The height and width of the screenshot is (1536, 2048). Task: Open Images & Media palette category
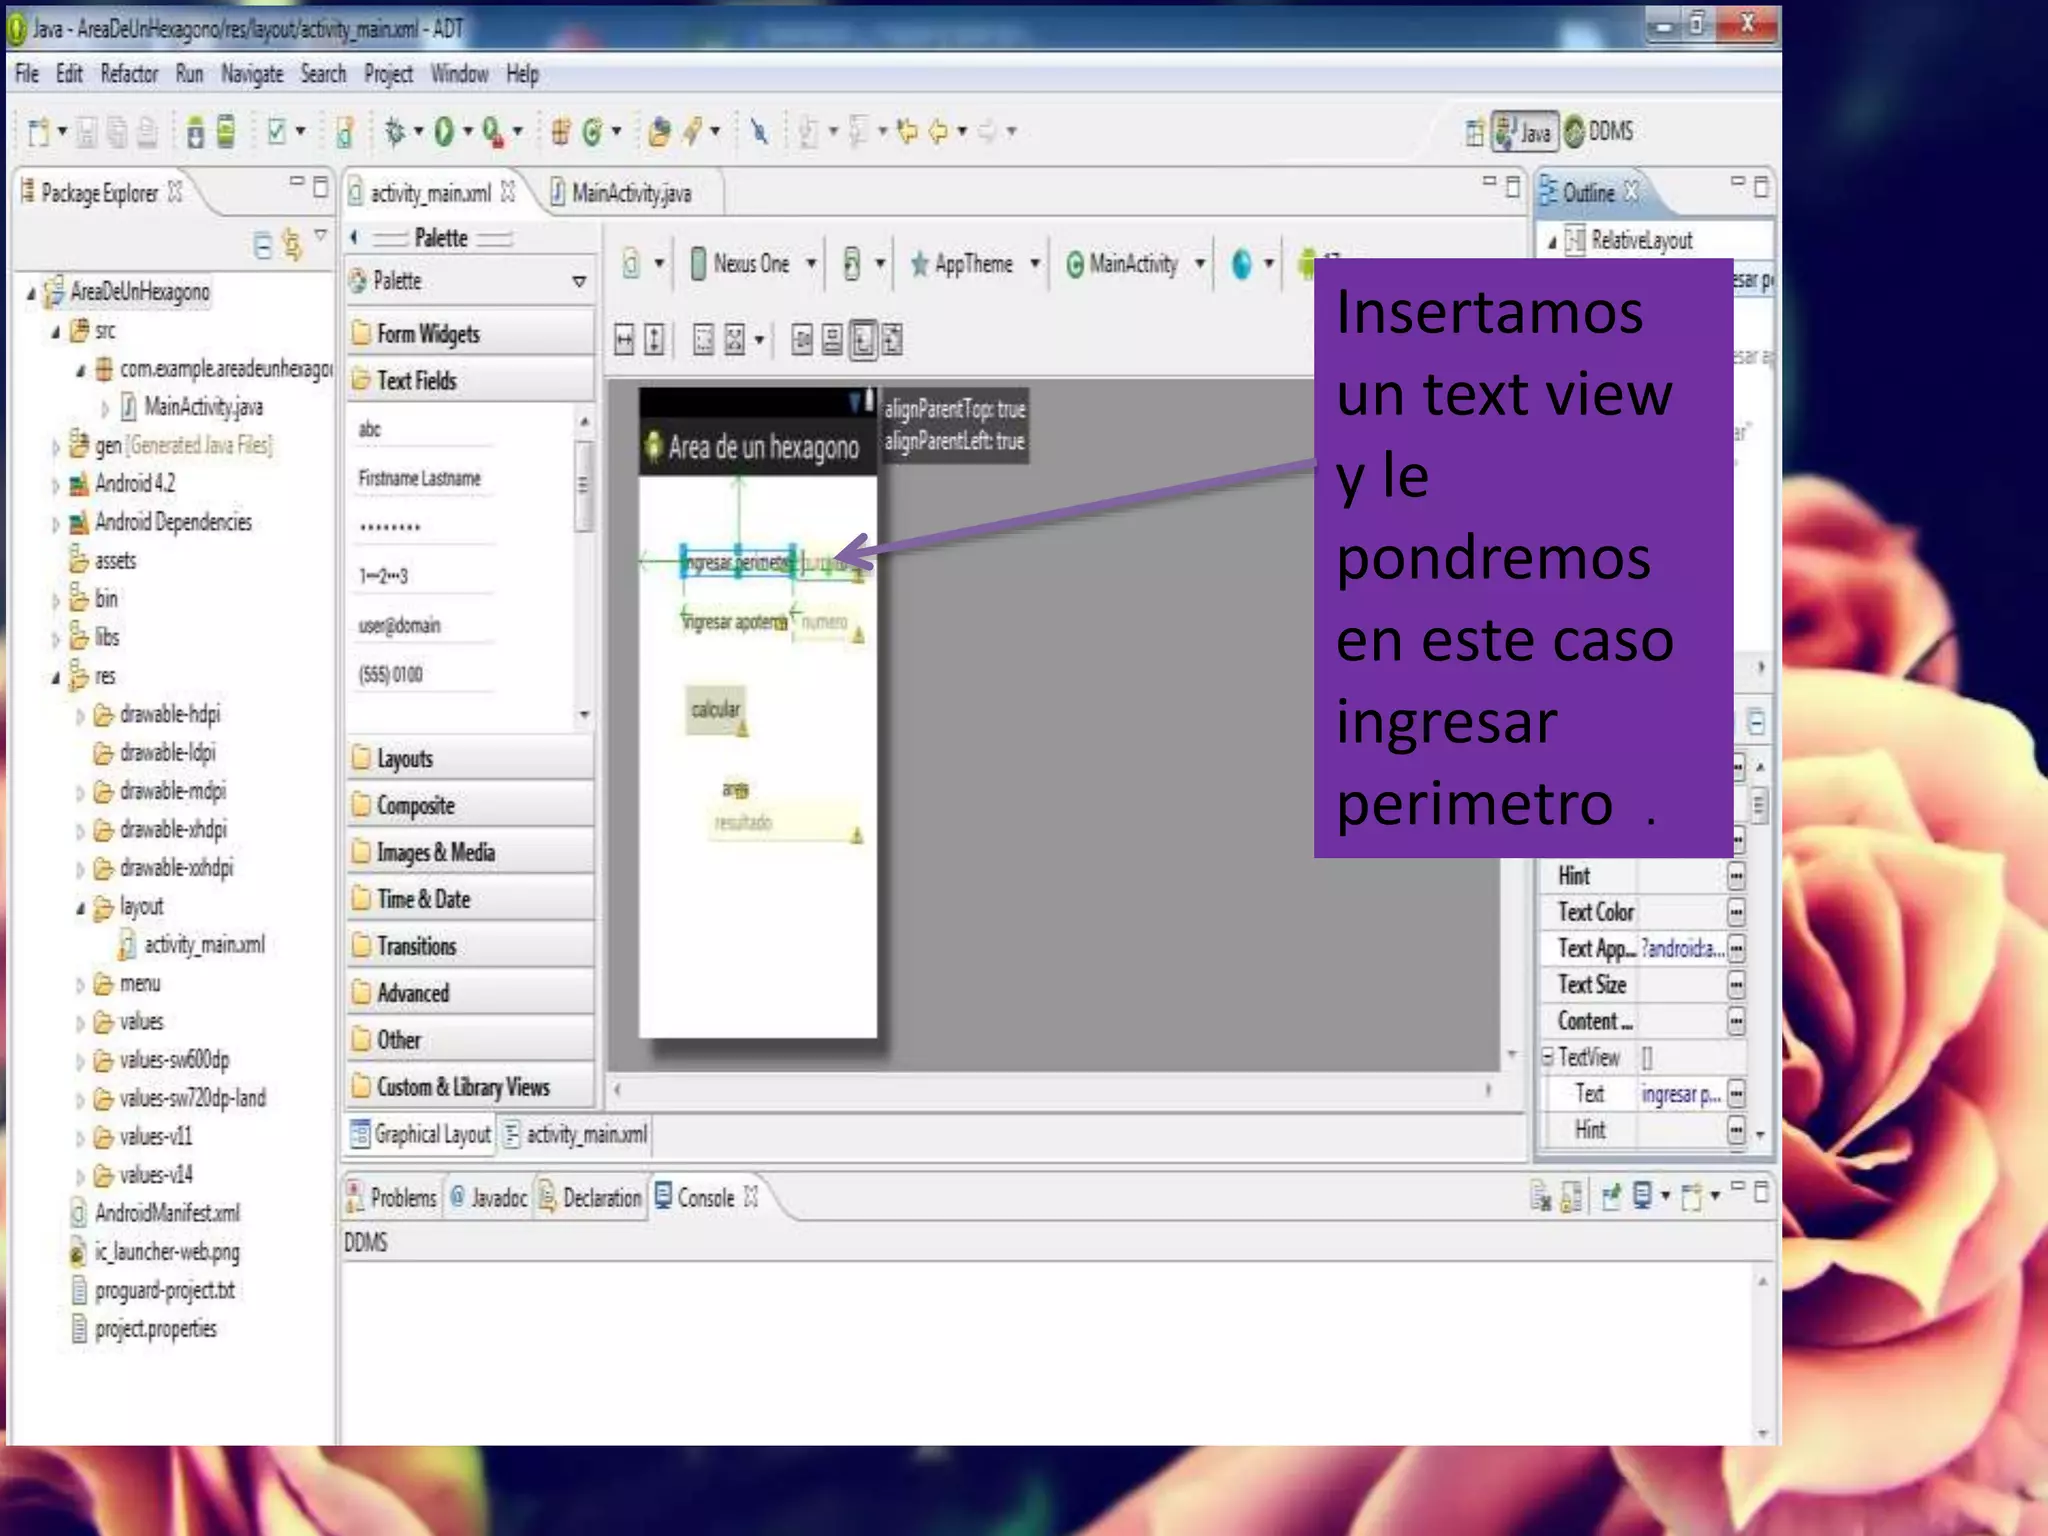(x=470, y=853)
